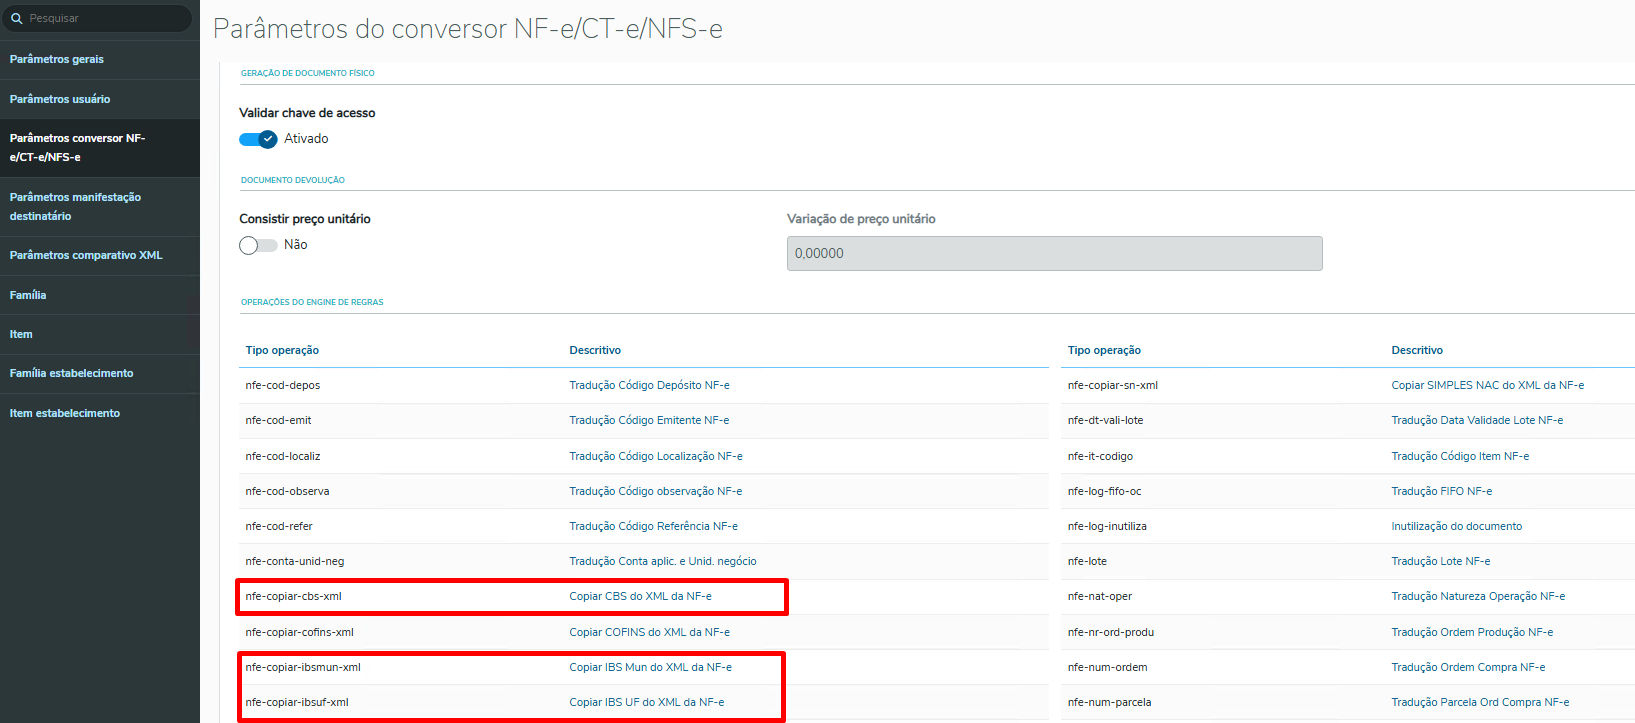Screen dimensions: 1635x723
Task: Click the Variação de preço unitário field
Action: (x=1054, y=254)
